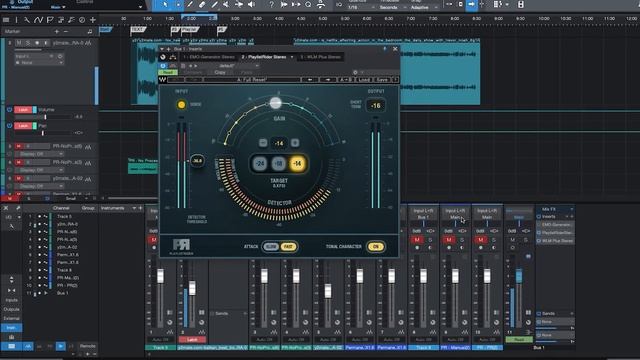640x360 pixels.
Task: Click the plus Add Tracks icon
Action: click(93, 20)
